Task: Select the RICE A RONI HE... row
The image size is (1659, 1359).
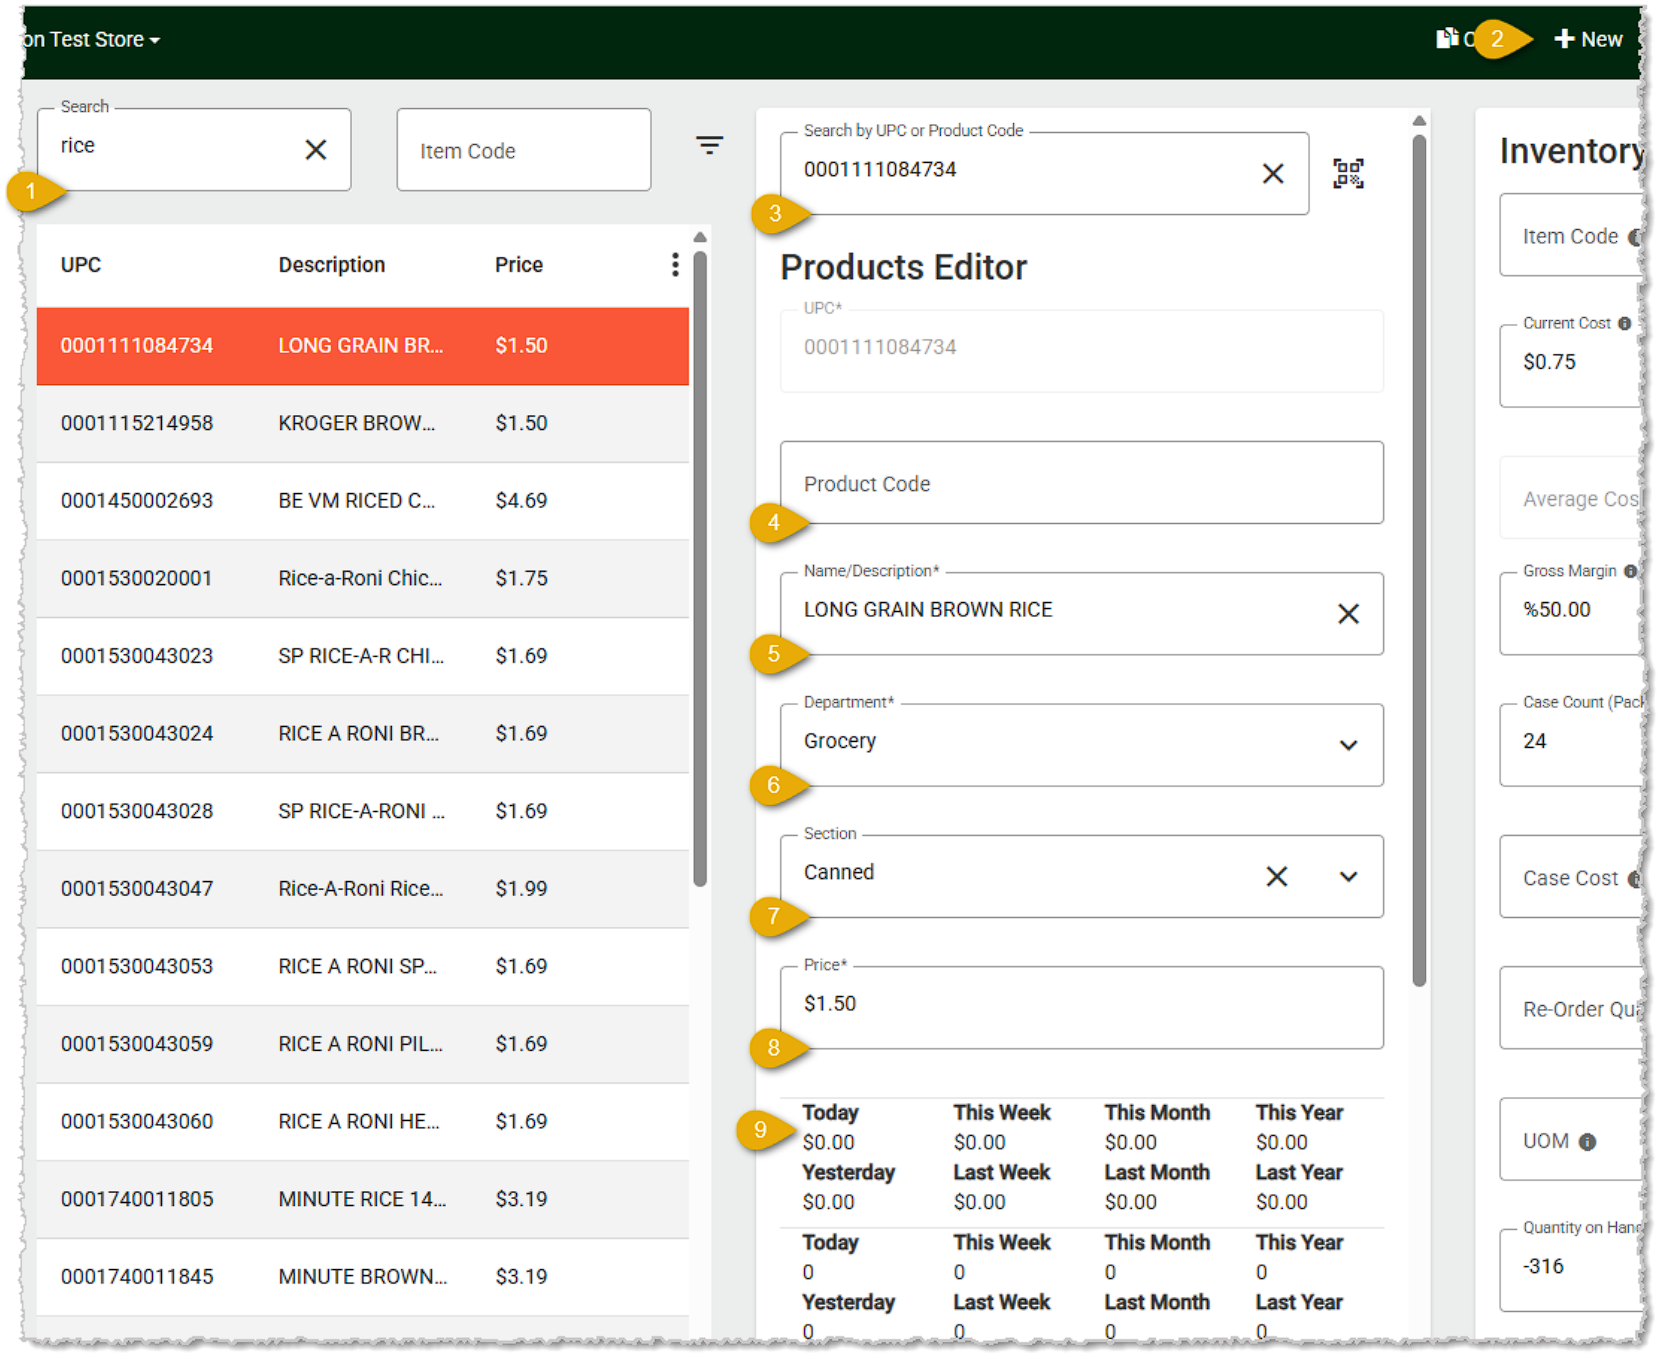Action: (x=363, y=1121)
